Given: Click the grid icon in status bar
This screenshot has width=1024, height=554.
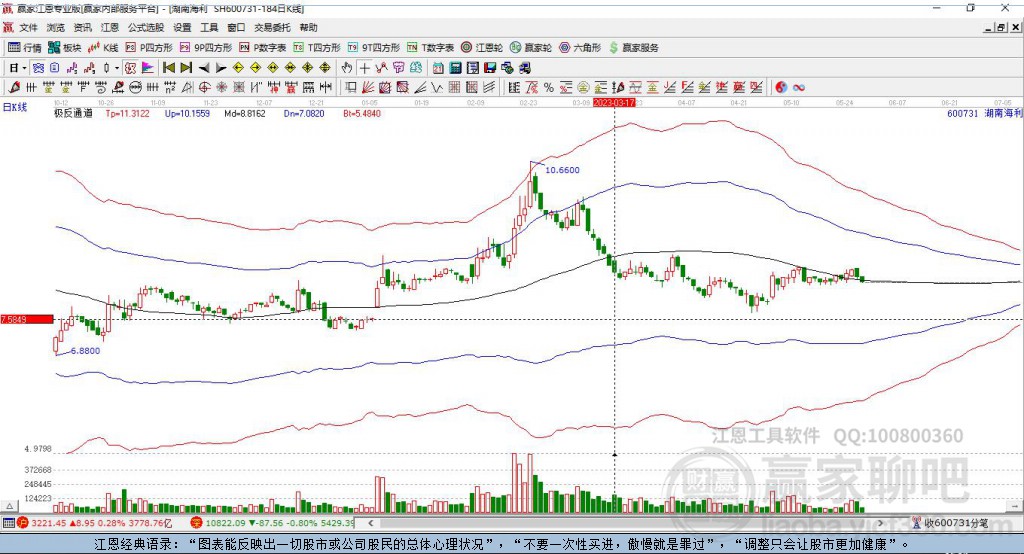Looking at the screenshot, I should click(8, 523).
